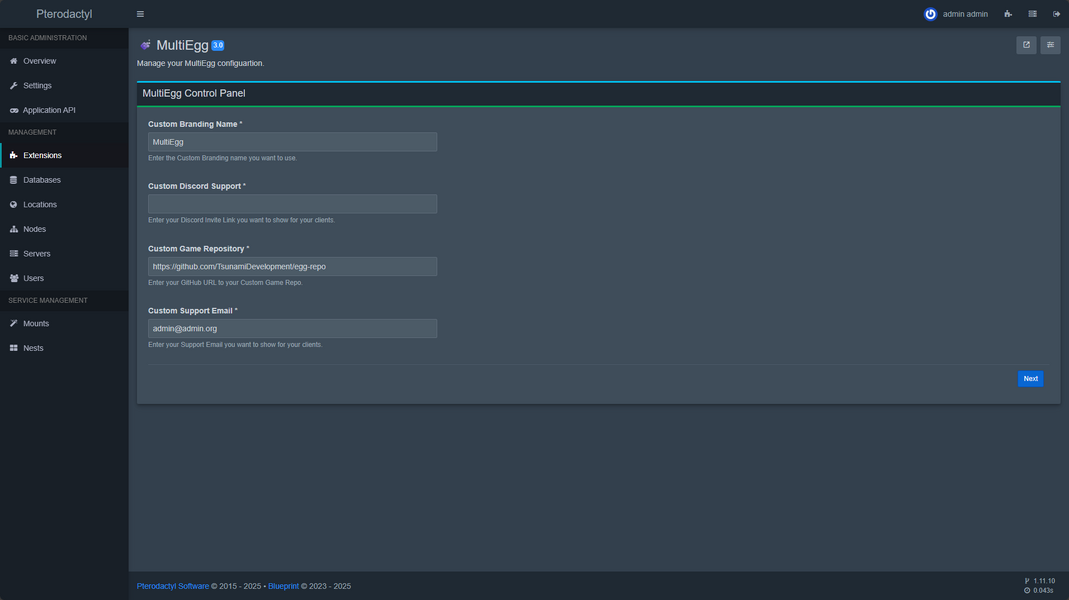Click the Extensions puzzle icon in sidebar
1069x600 pixels.
tap(14, 155)
